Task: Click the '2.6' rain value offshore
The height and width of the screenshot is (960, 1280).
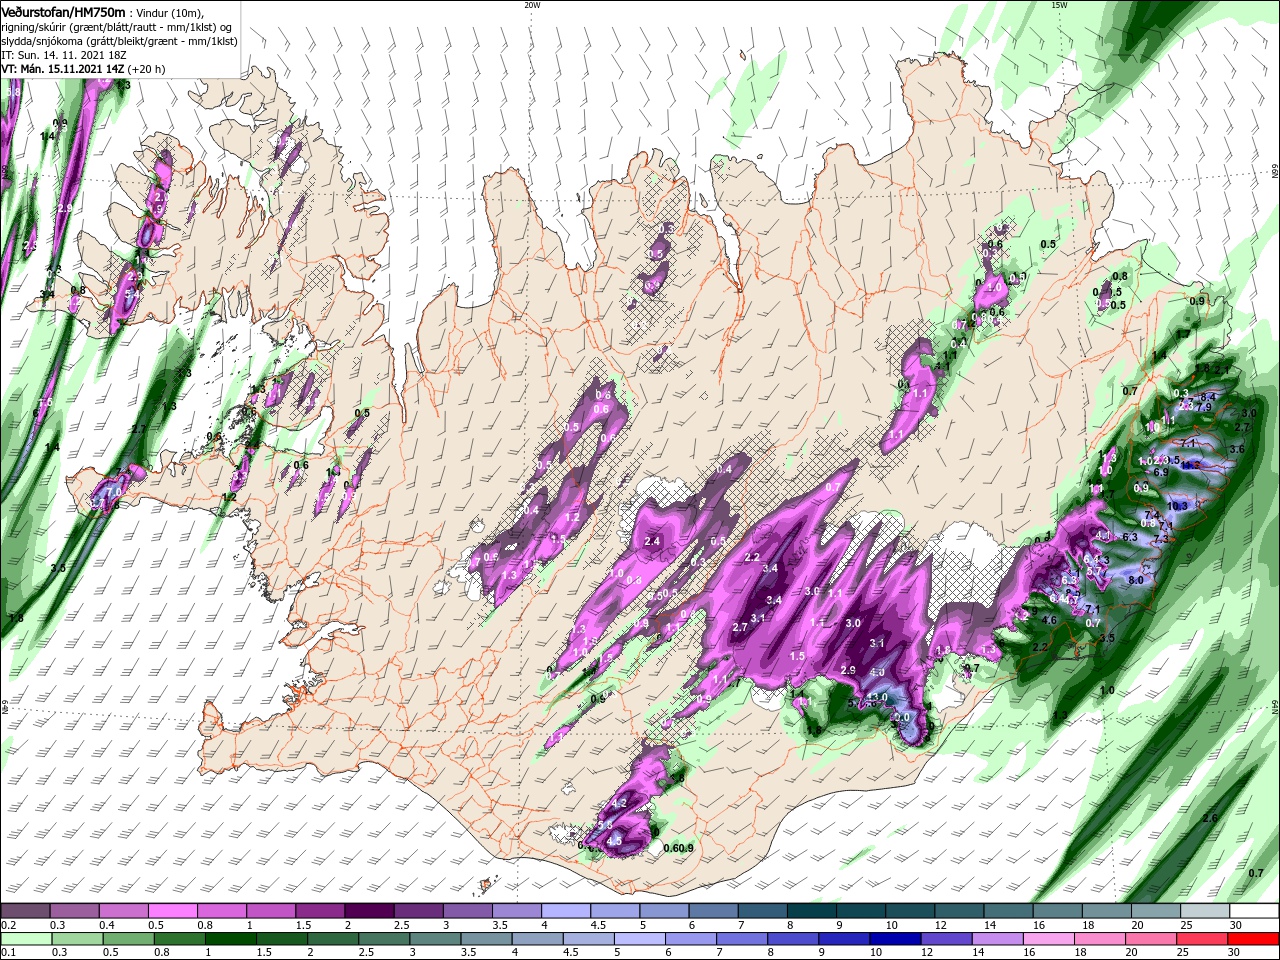Action: pyautogui.click(x=1210, y=818)
